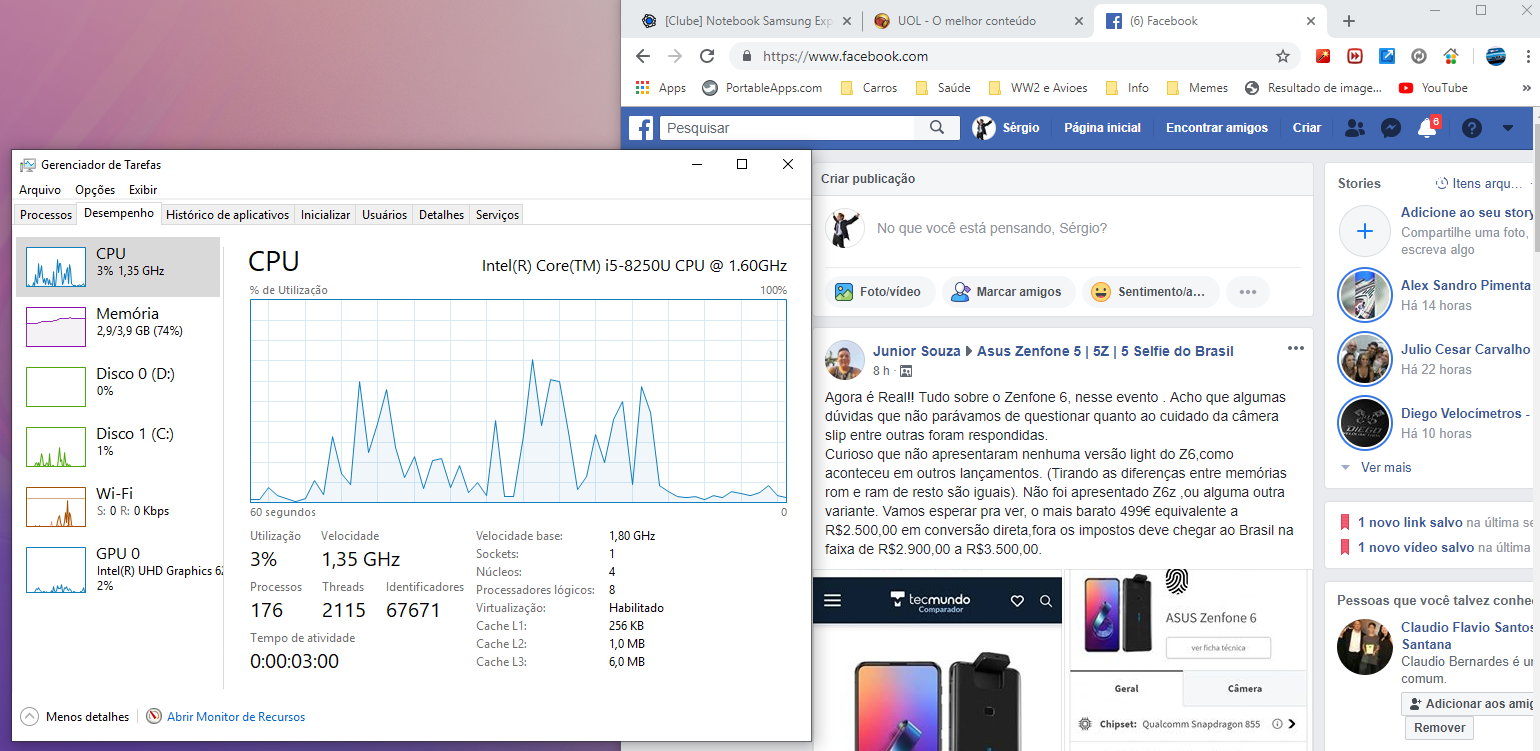
Task: Select Memória in the performance sidebar
Action: click(x=118, y=327)
